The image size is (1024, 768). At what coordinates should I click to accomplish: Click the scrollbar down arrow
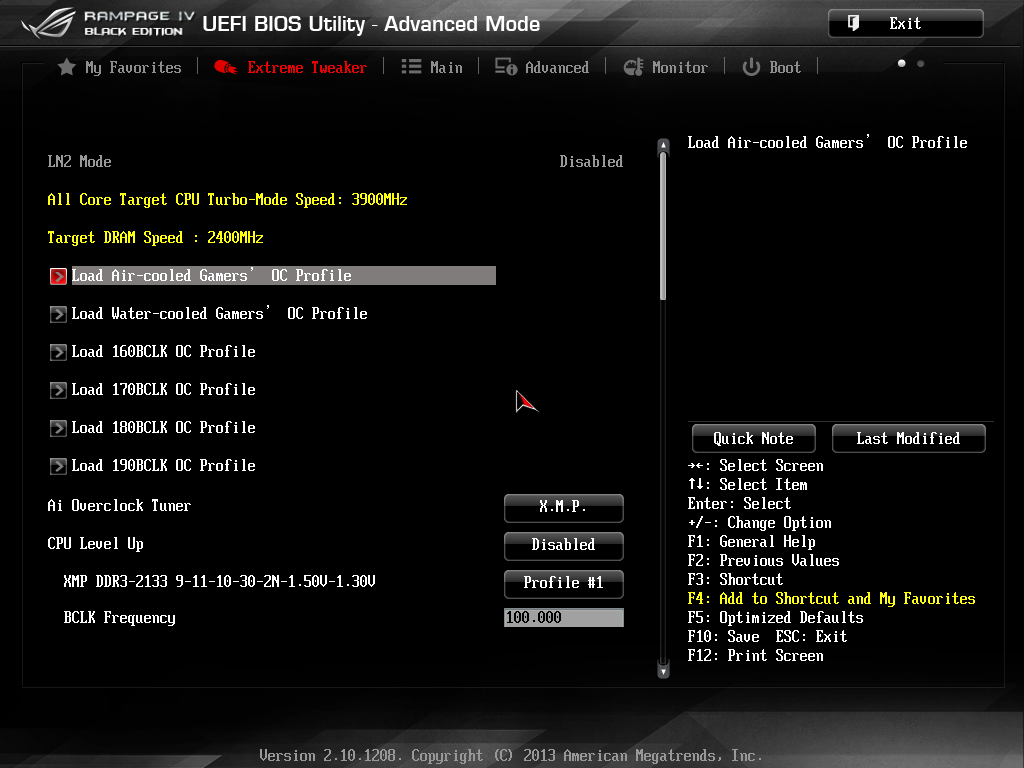point(662,671)
